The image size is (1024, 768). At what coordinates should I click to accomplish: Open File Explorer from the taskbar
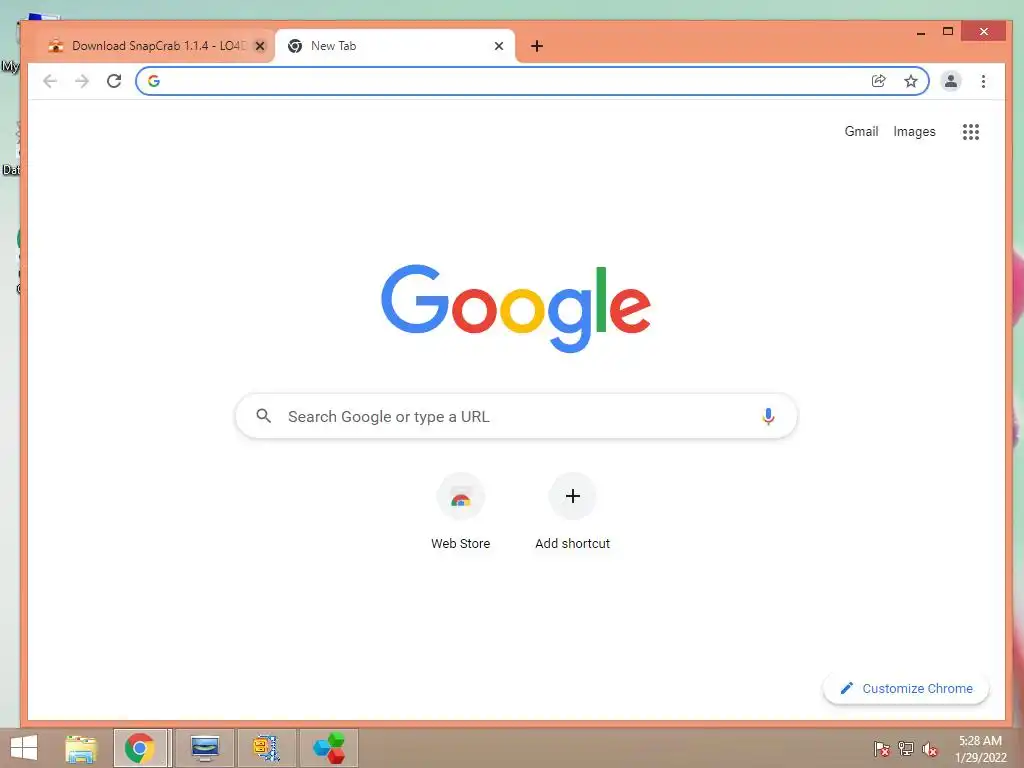[x=81, y=748]
